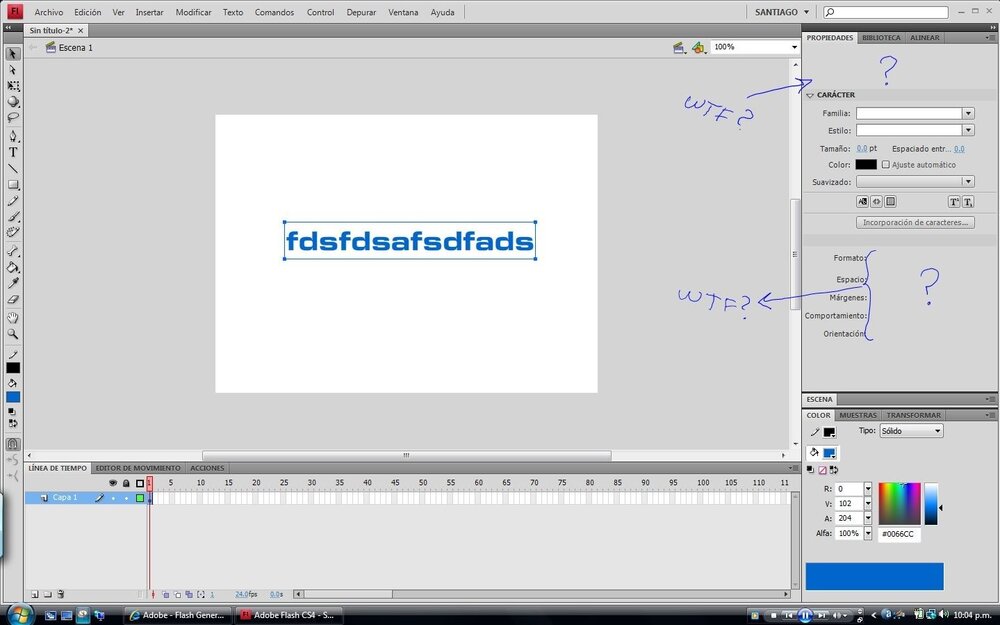Click the 24.0 fps frame rate value

245,594
